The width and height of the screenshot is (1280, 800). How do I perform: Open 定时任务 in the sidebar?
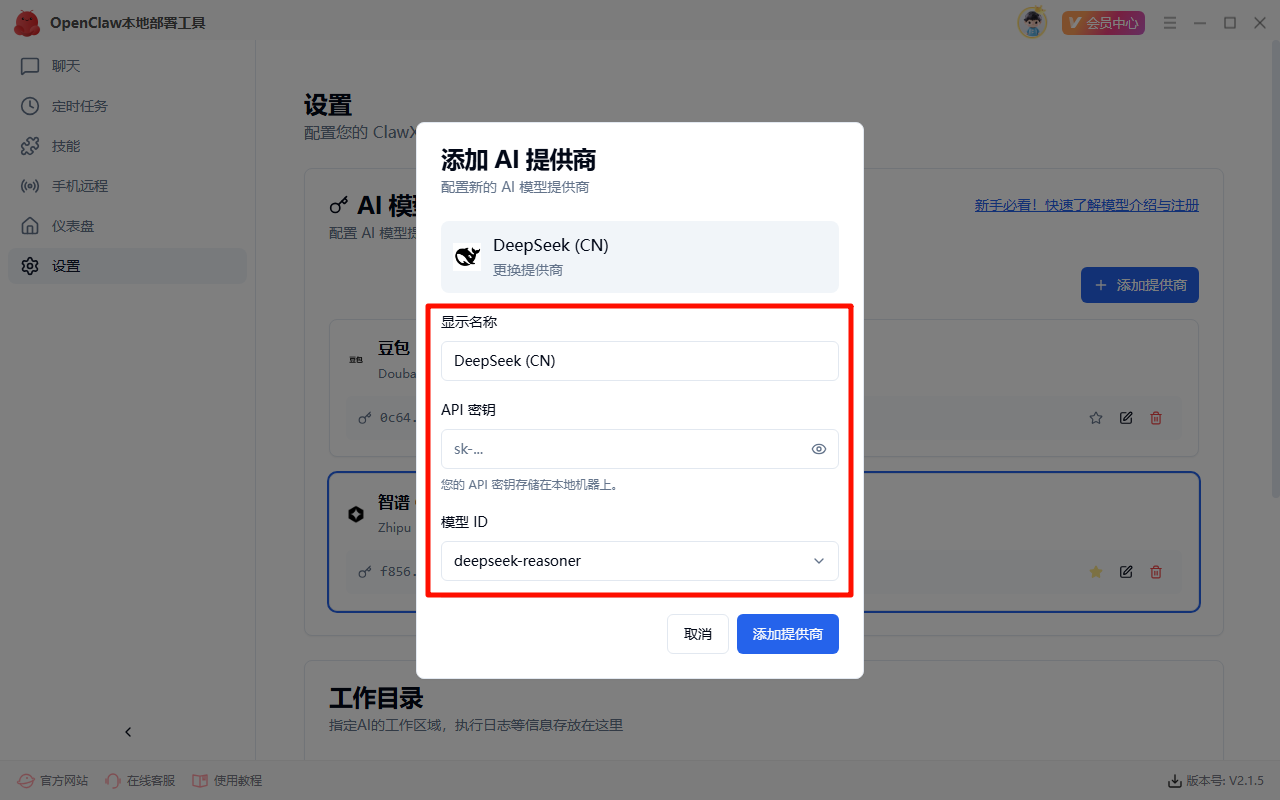(x=79, y=106)
